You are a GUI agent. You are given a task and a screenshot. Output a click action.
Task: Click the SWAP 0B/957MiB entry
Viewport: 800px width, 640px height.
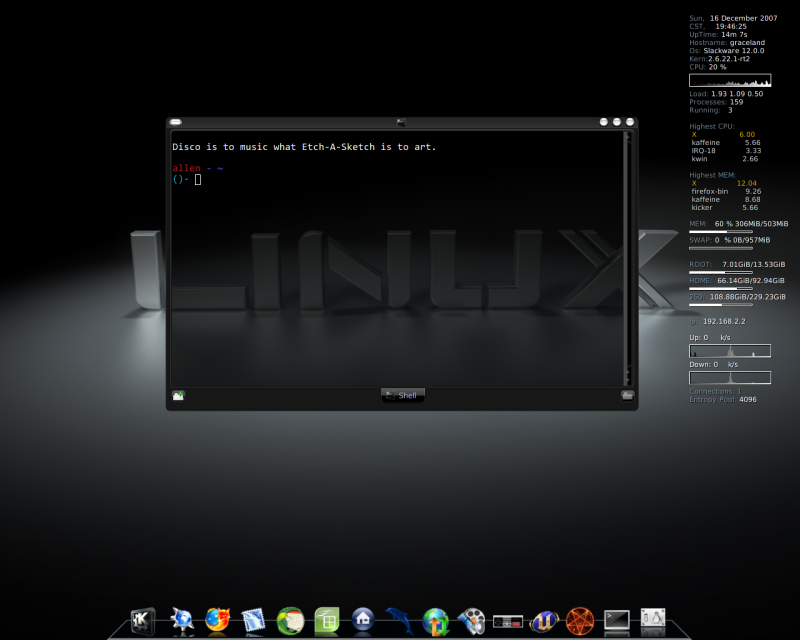[x=730, y=240]
